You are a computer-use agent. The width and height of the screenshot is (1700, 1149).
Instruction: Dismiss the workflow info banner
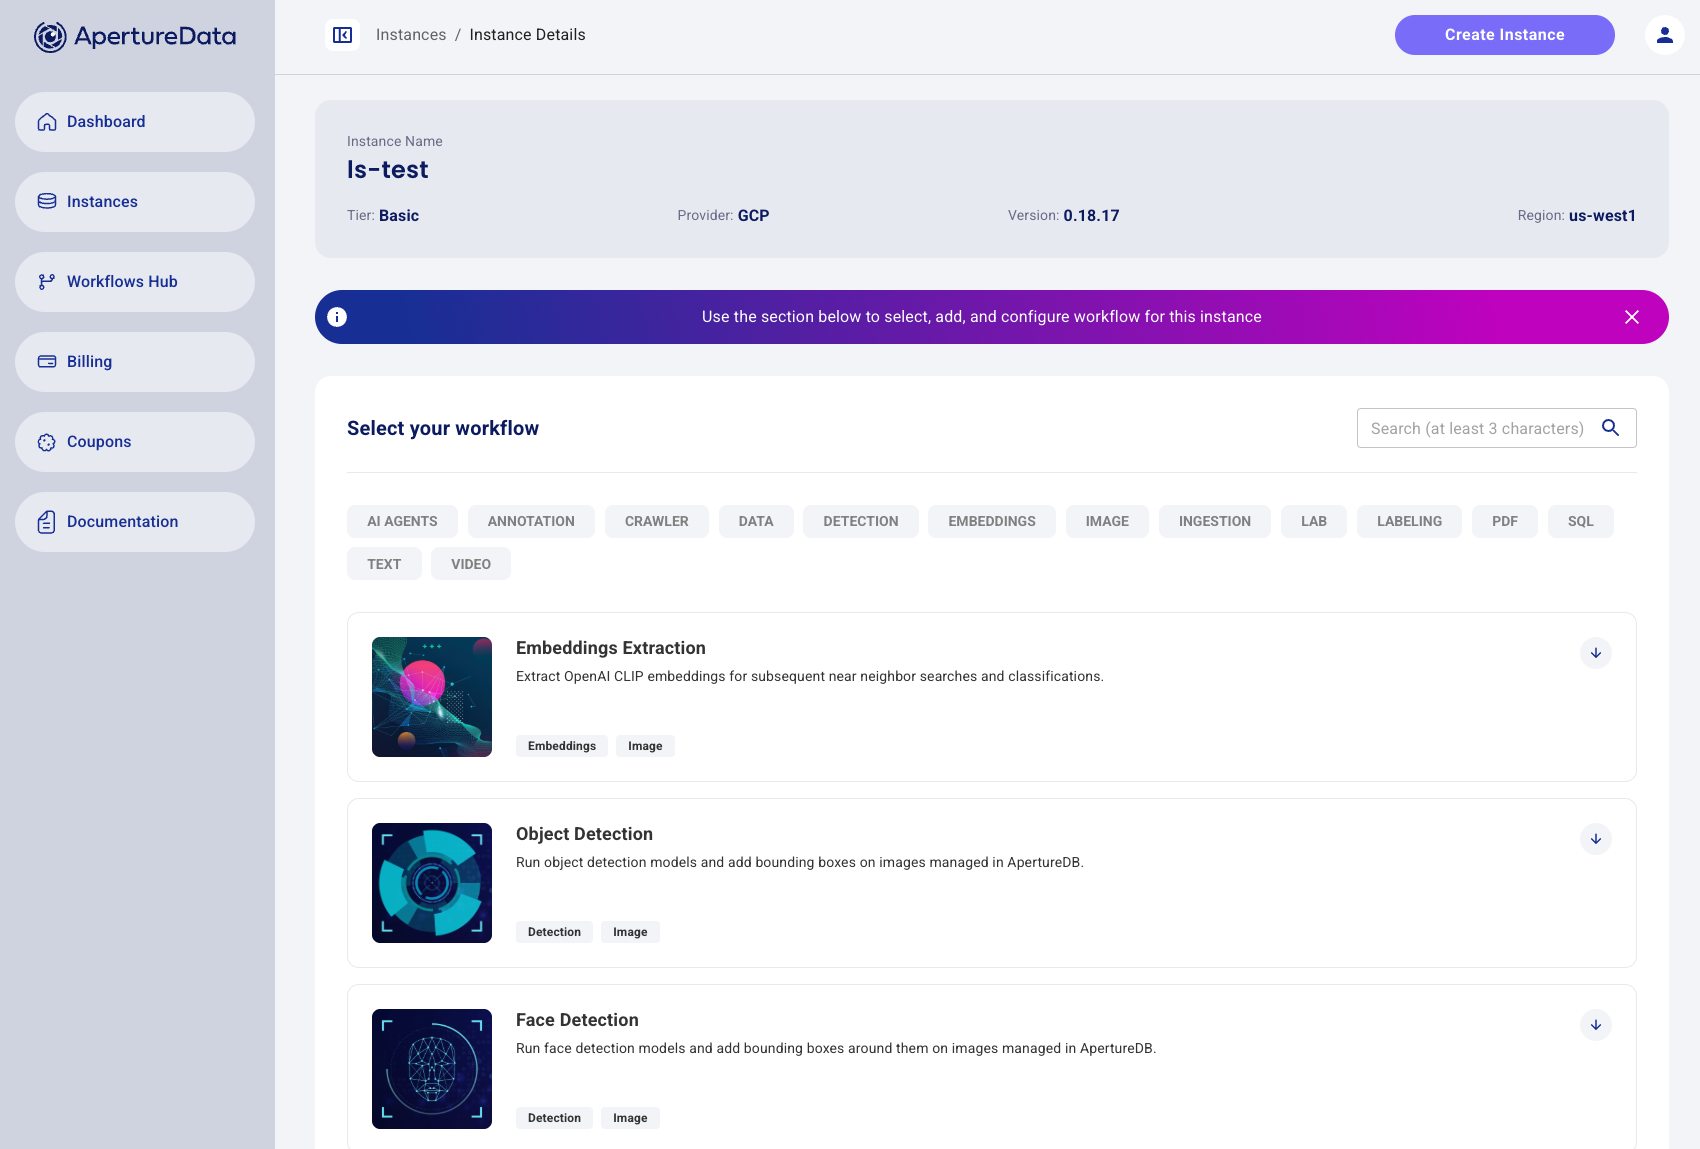pyautogui.click(x=1631, y=317)
